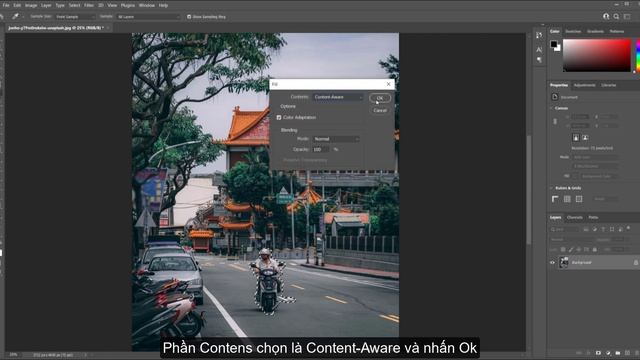Open the workspace switcher icon at top right
This screenshot has width=640, height=360.
(x=627, y=17)
